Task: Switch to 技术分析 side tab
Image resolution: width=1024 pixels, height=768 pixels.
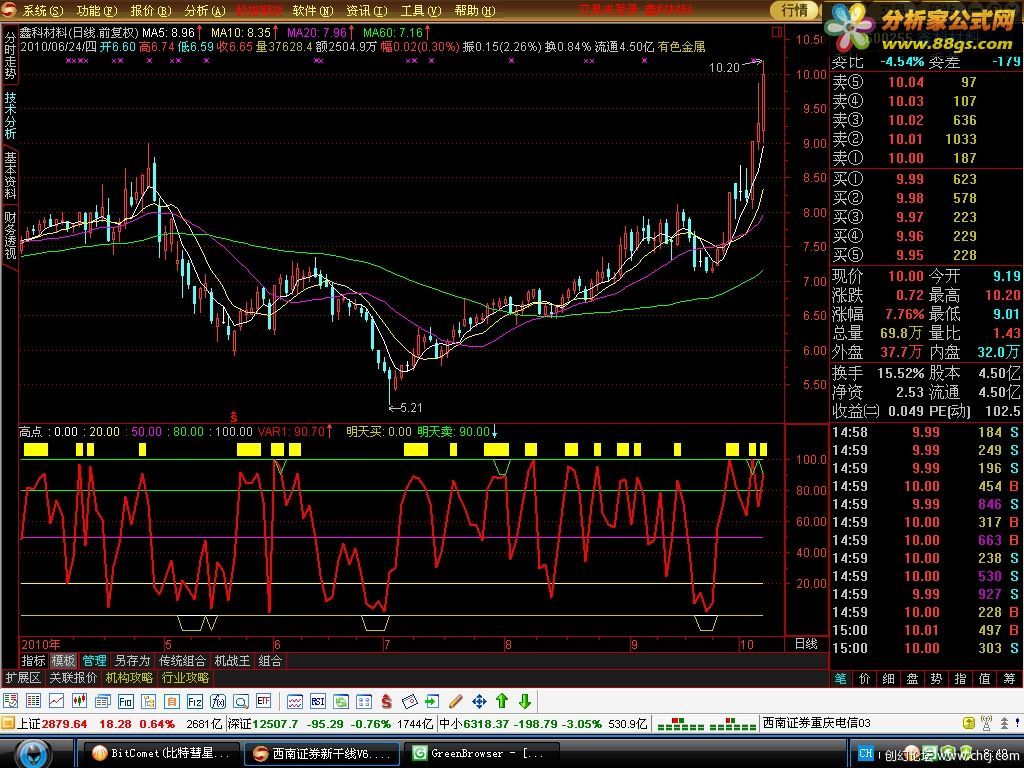Action: tap(10, 115)
